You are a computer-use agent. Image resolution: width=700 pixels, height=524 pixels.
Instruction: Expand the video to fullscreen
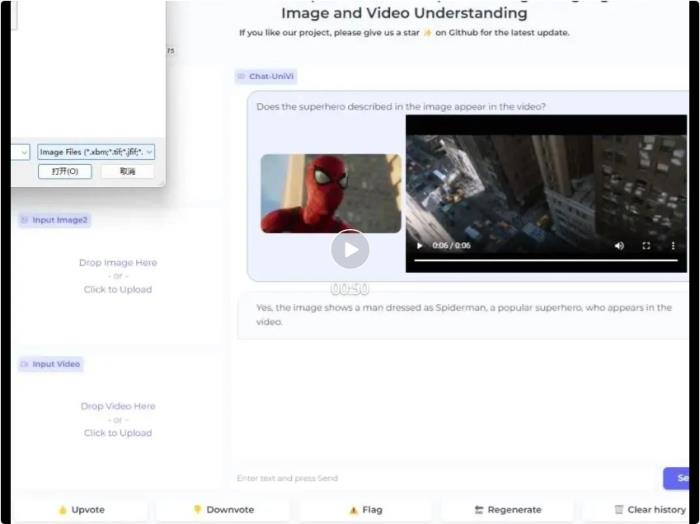pos(646,245)
